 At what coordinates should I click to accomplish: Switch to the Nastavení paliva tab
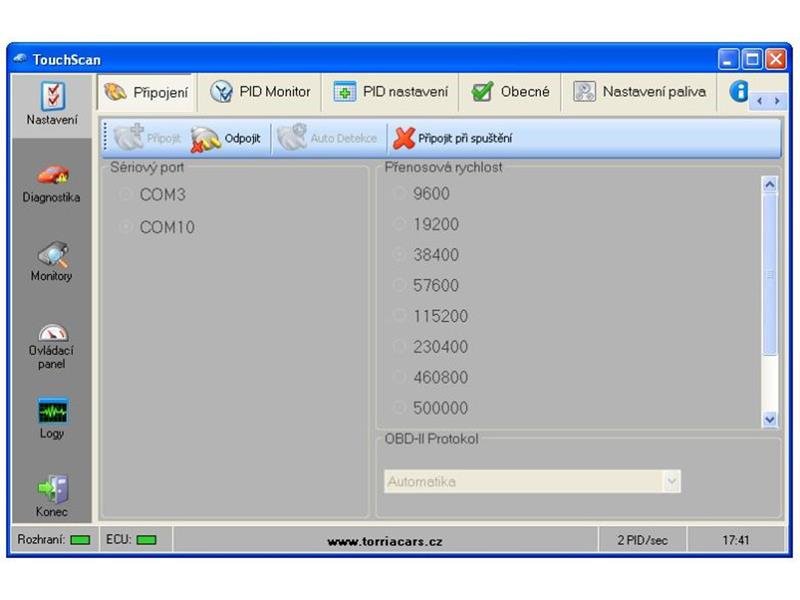[x=639, y=92]
